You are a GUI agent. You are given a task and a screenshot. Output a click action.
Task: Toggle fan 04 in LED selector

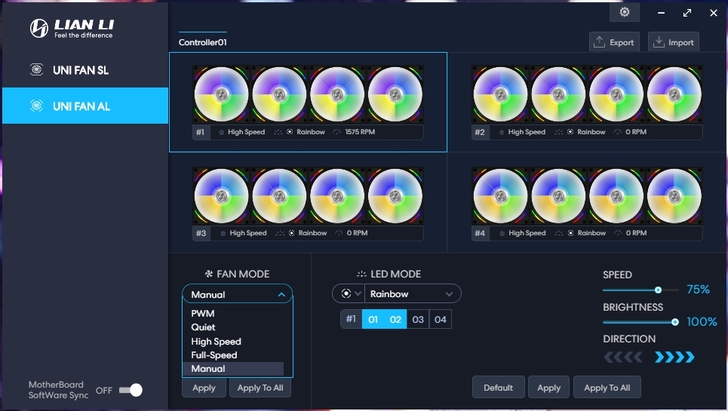pyautogui.click(x=440, y=320)
